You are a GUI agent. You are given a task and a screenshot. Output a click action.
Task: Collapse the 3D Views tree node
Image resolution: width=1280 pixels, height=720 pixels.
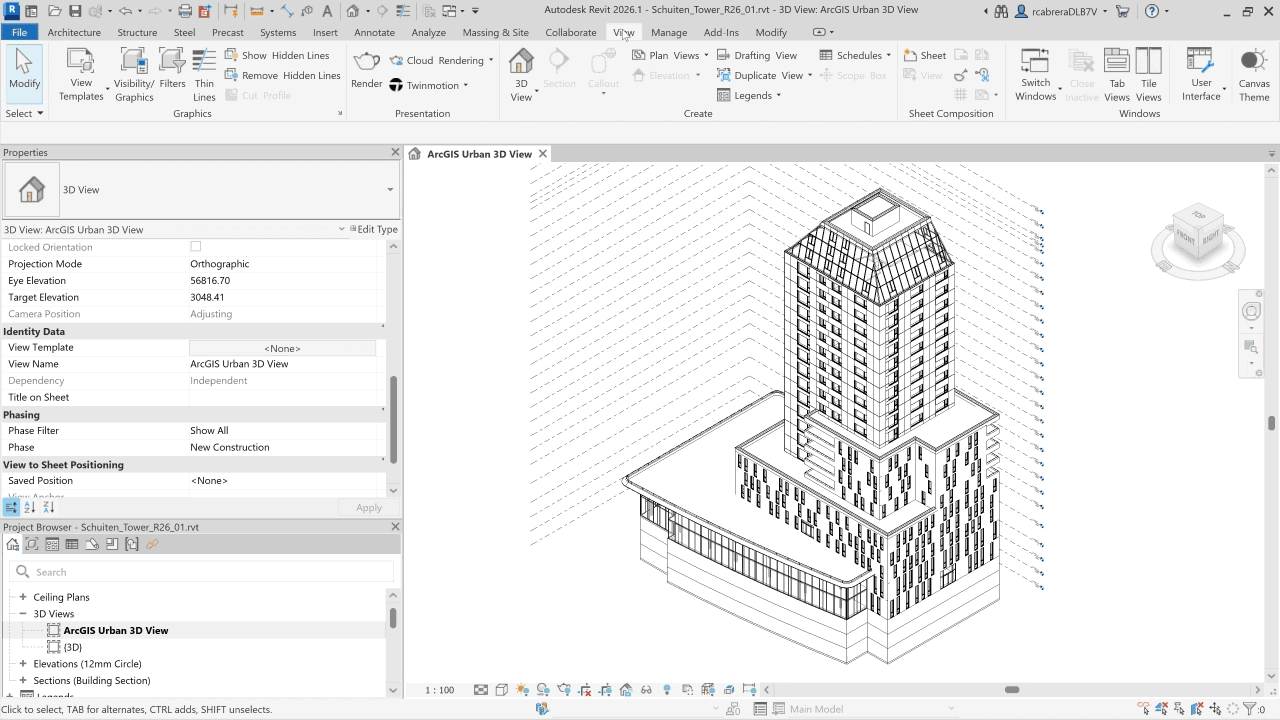pyautogui.click(x=23, y=614)
